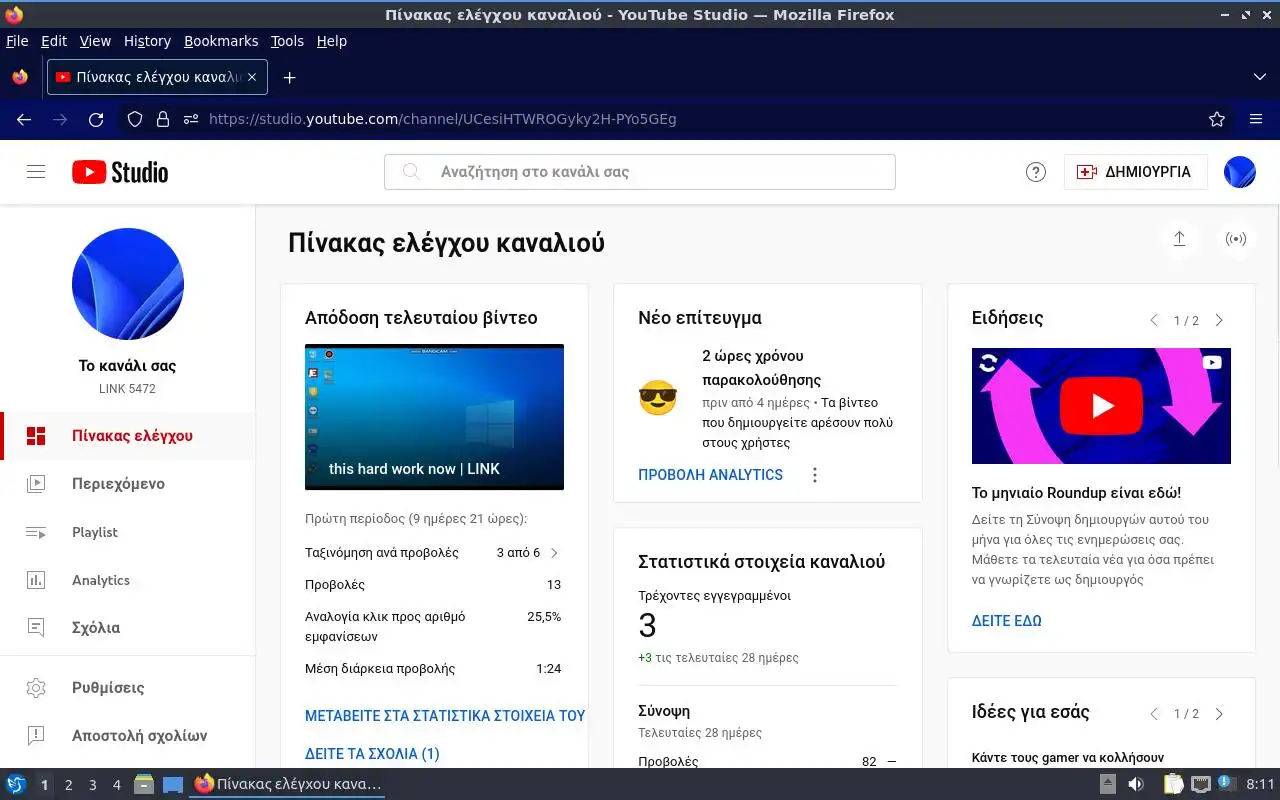Click ΔΕΙΤΕ ΤΑ ΣΧΟΛΙΑ (1) link
Viewport: 1280px width, 800px height.
[372, 754]
